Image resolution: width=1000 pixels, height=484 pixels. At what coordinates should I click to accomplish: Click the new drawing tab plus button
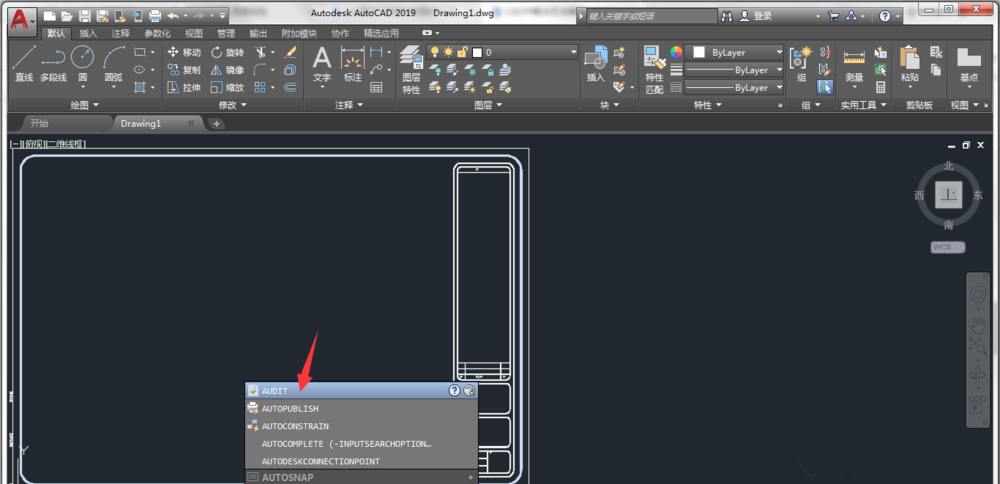(x=216, y=124)
